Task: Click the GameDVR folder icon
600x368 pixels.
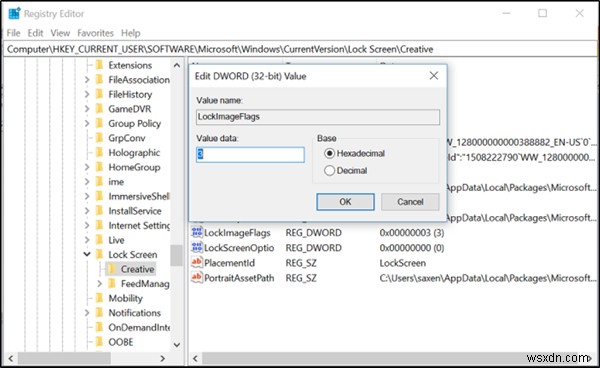Action: pos(99,109)
